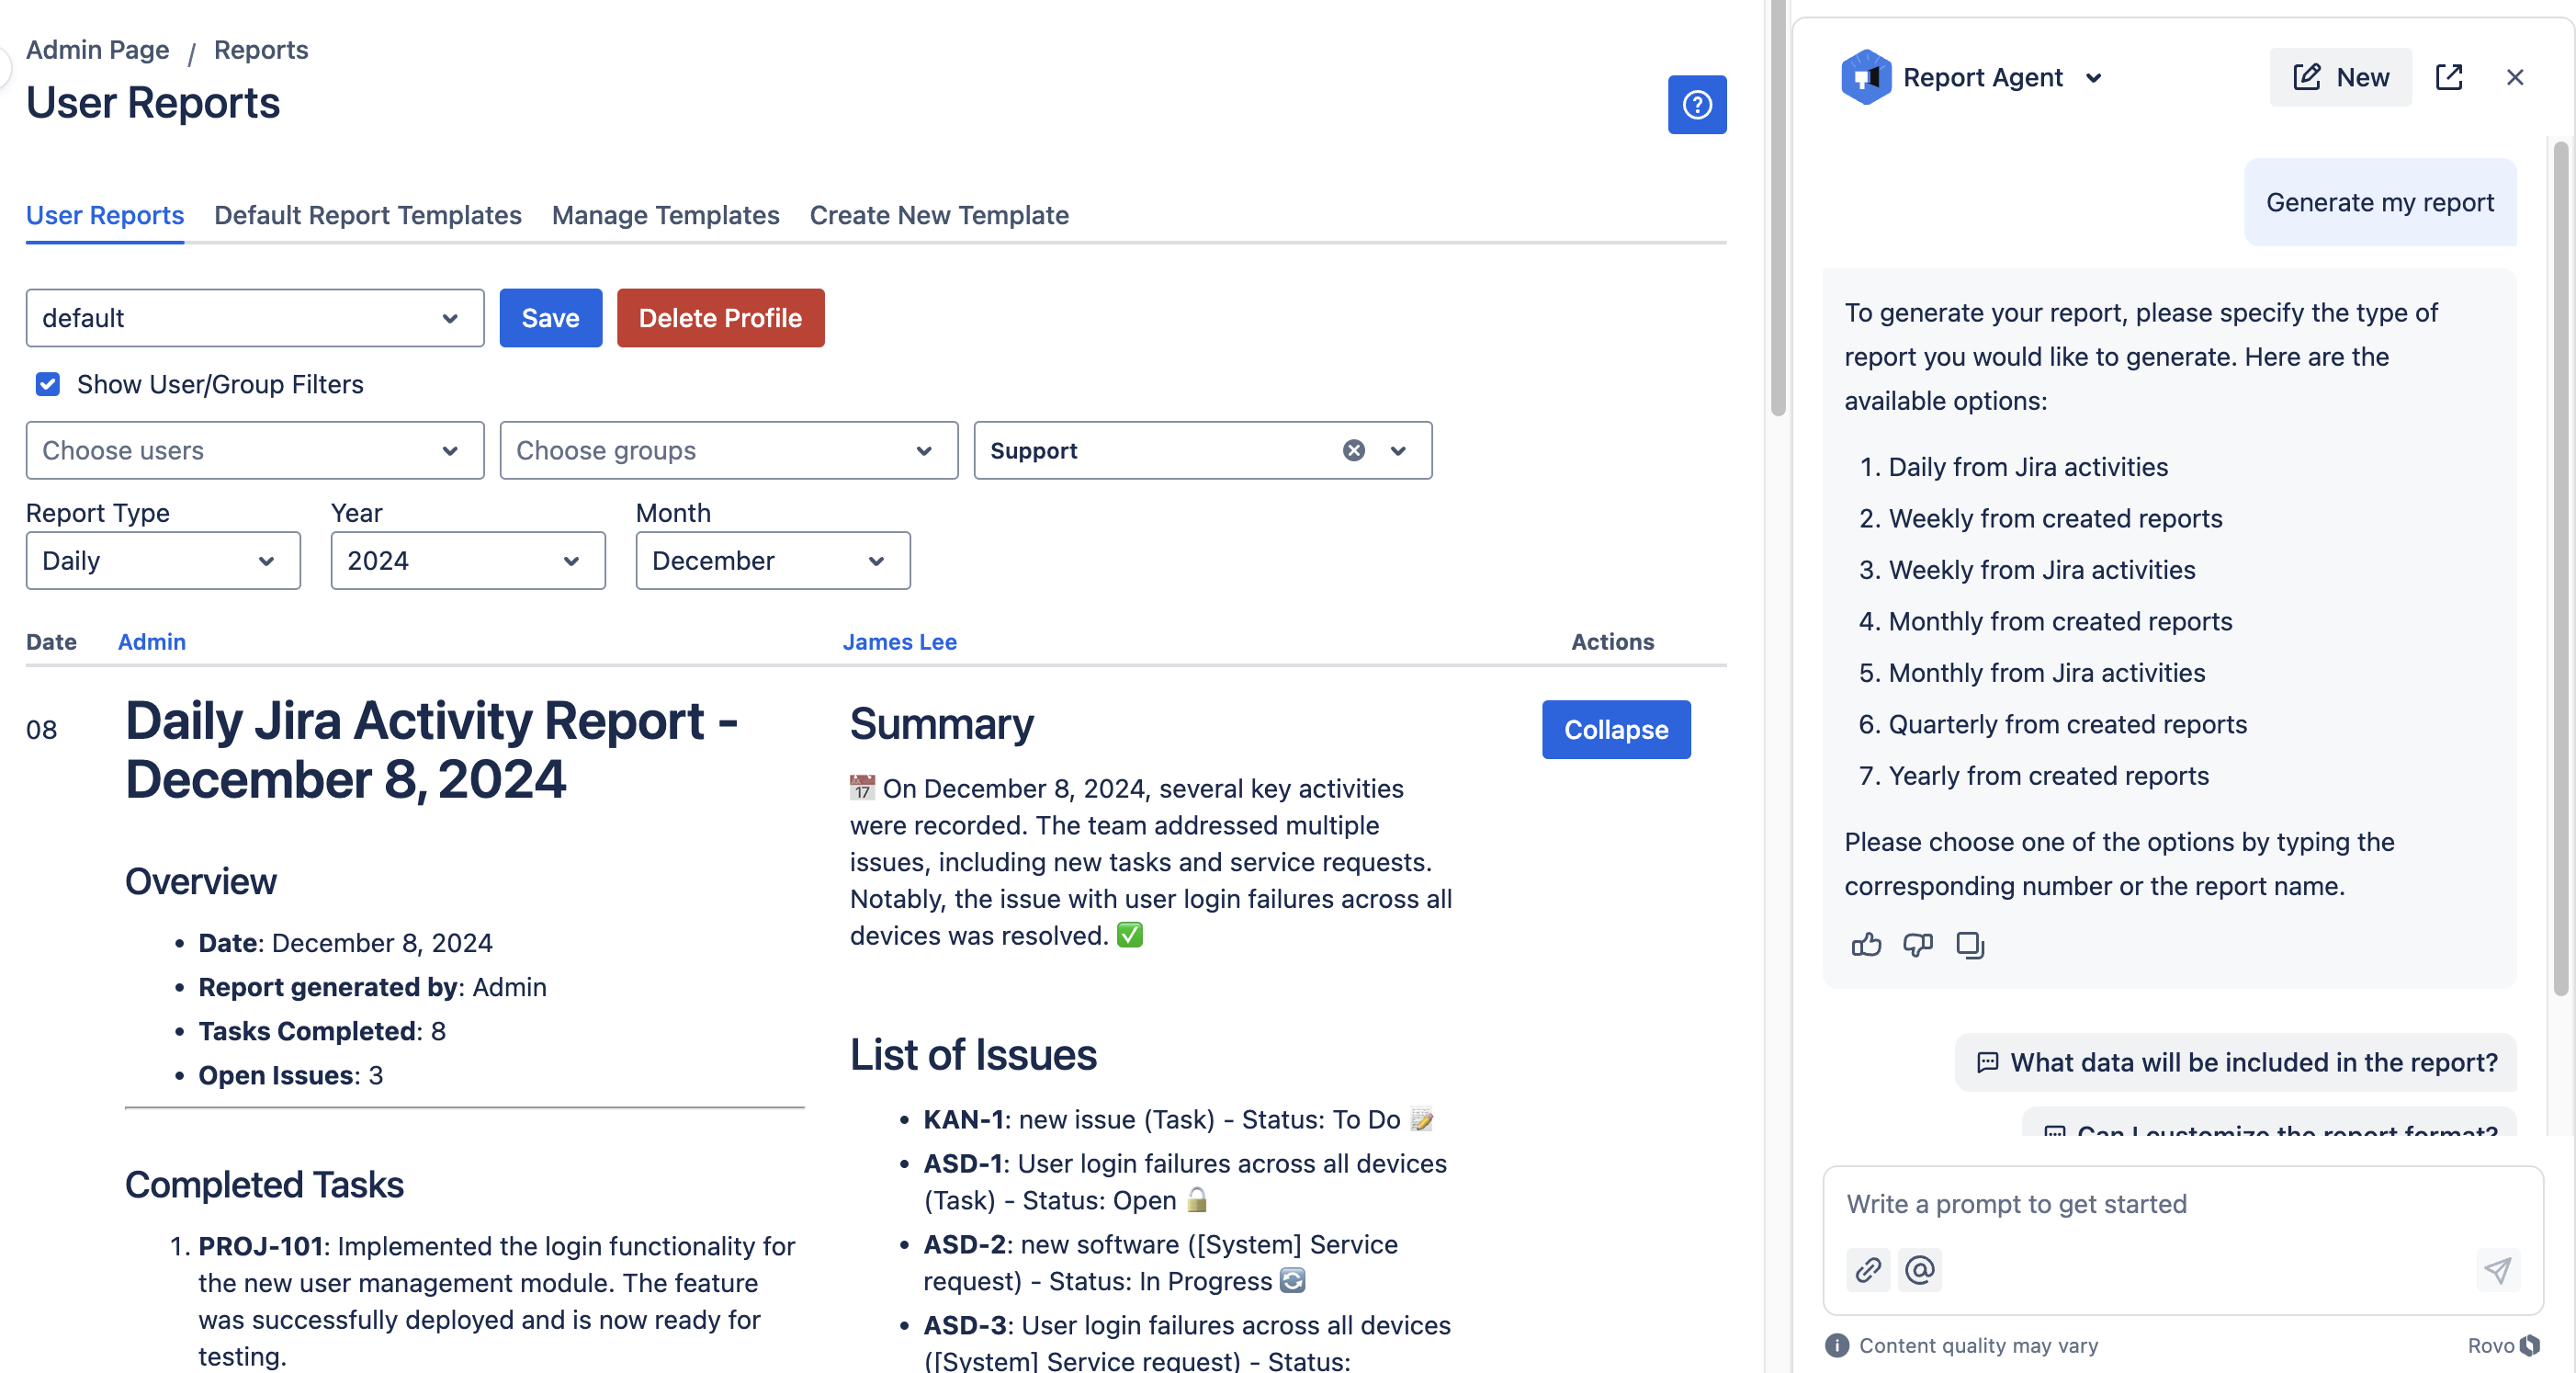Open the Create New Template tab
Viewport: 2576px width, 1373px height.
pyautogui.click(x=938, y=215)
